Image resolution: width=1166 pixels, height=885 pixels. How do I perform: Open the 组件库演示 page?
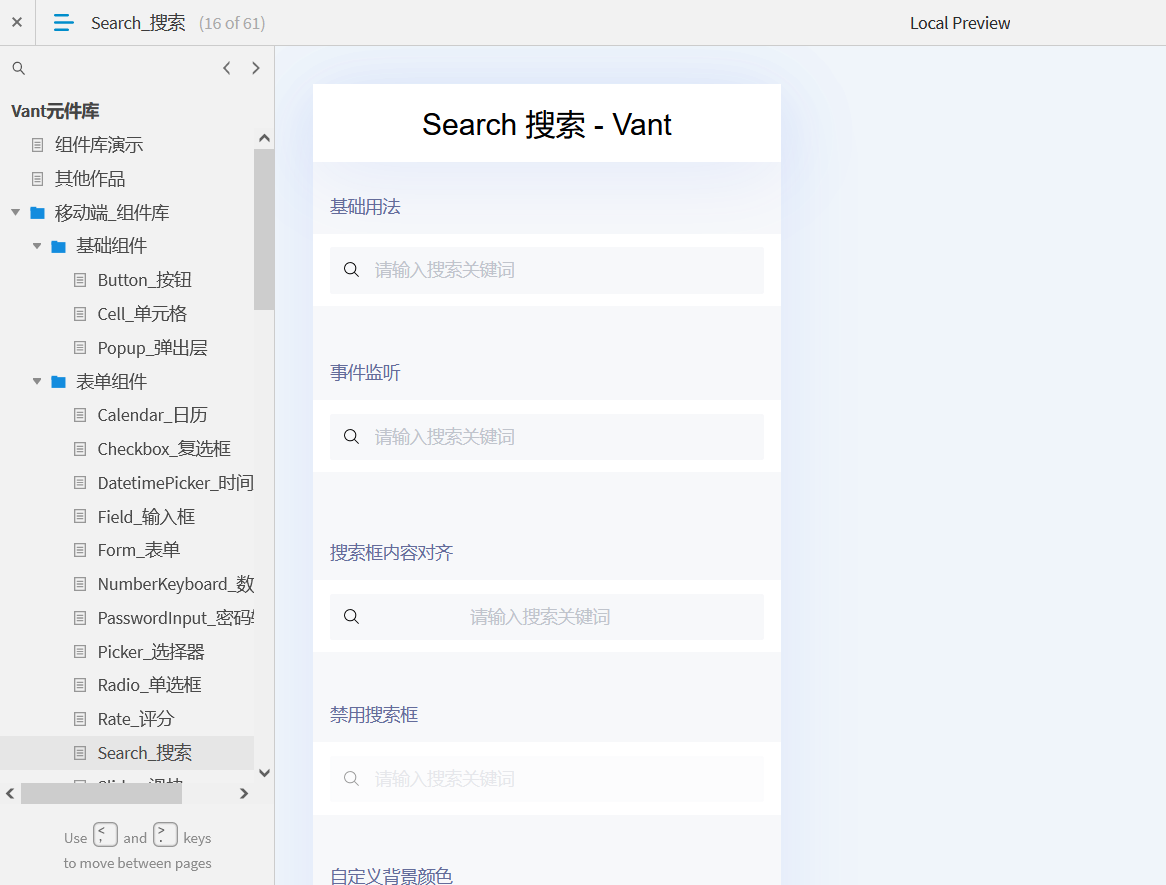point(99,145)
